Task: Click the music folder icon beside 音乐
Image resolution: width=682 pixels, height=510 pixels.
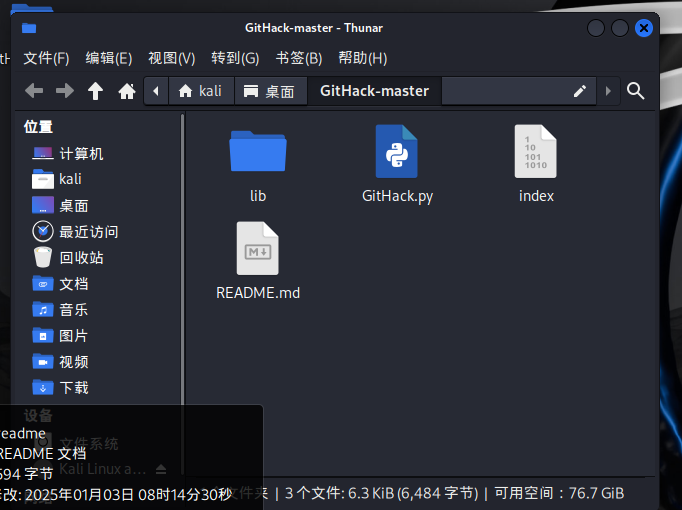Action: (43, 310)
